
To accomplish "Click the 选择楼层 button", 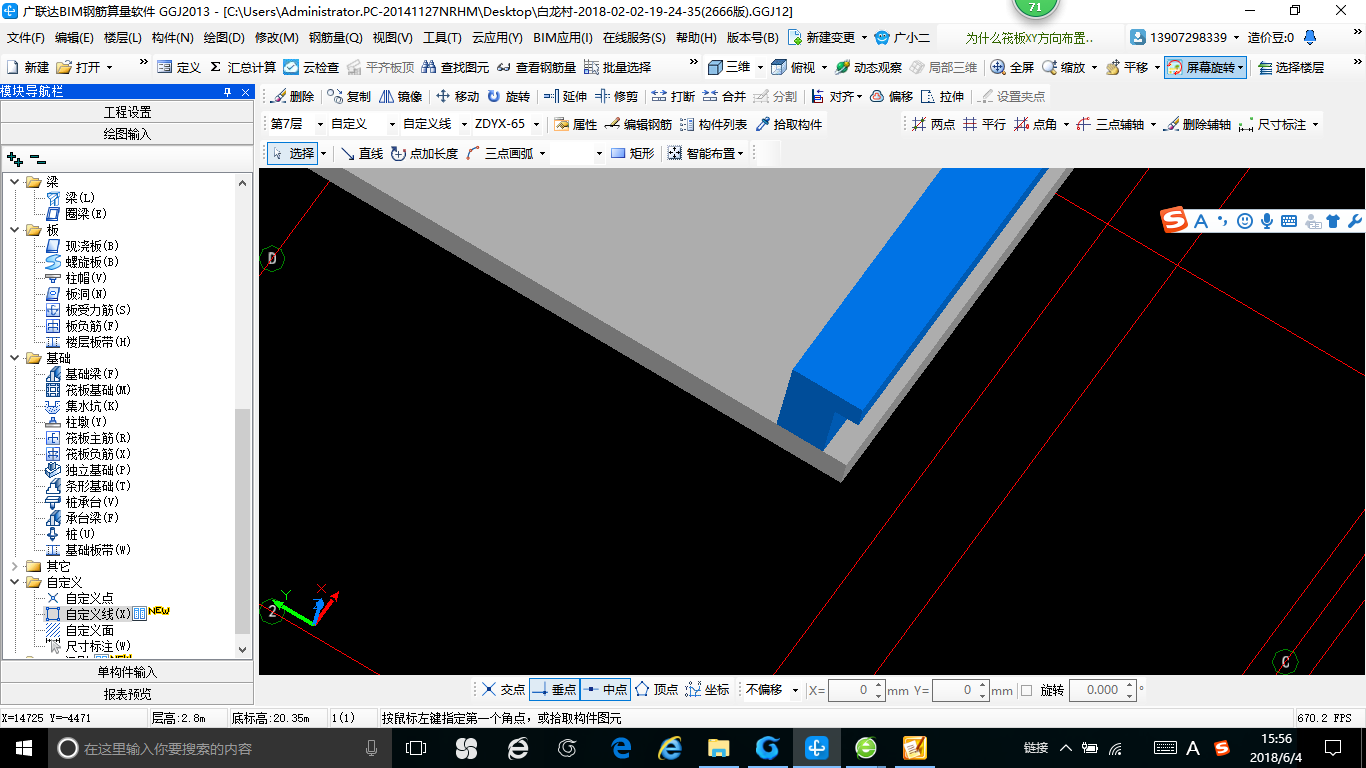I will tap(1291, 67).
